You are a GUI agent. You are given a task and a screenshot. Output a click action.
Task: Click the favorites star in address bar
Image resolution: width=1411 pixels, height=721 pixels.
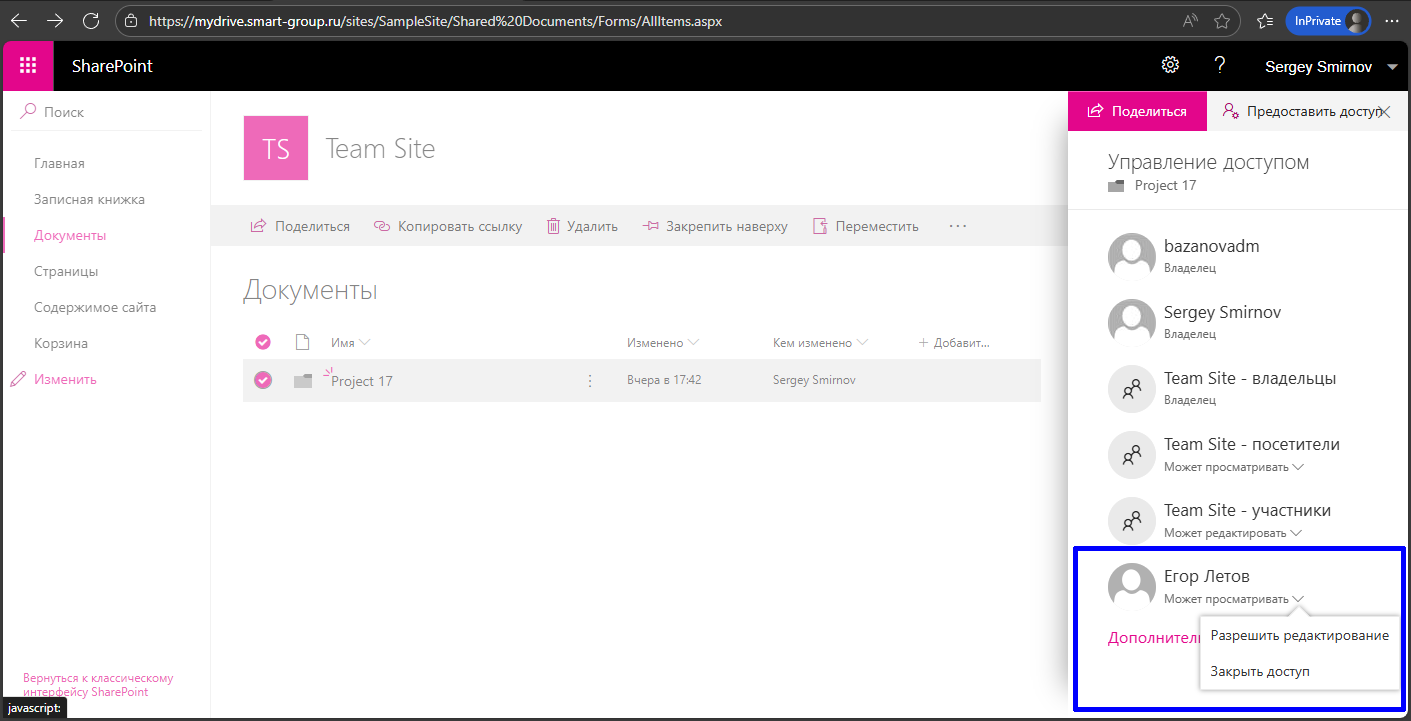coord(1221,20)
